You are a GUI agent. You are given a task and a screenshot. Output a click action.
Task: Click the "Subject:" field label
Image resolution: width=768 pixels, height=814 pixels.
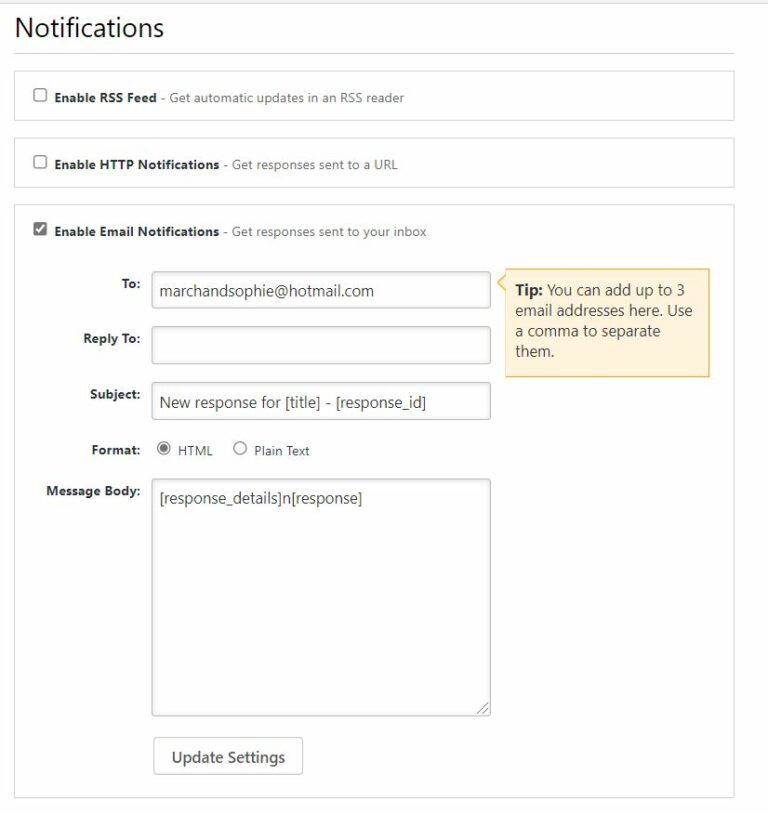pyautogui.click(x=115, y=394)
